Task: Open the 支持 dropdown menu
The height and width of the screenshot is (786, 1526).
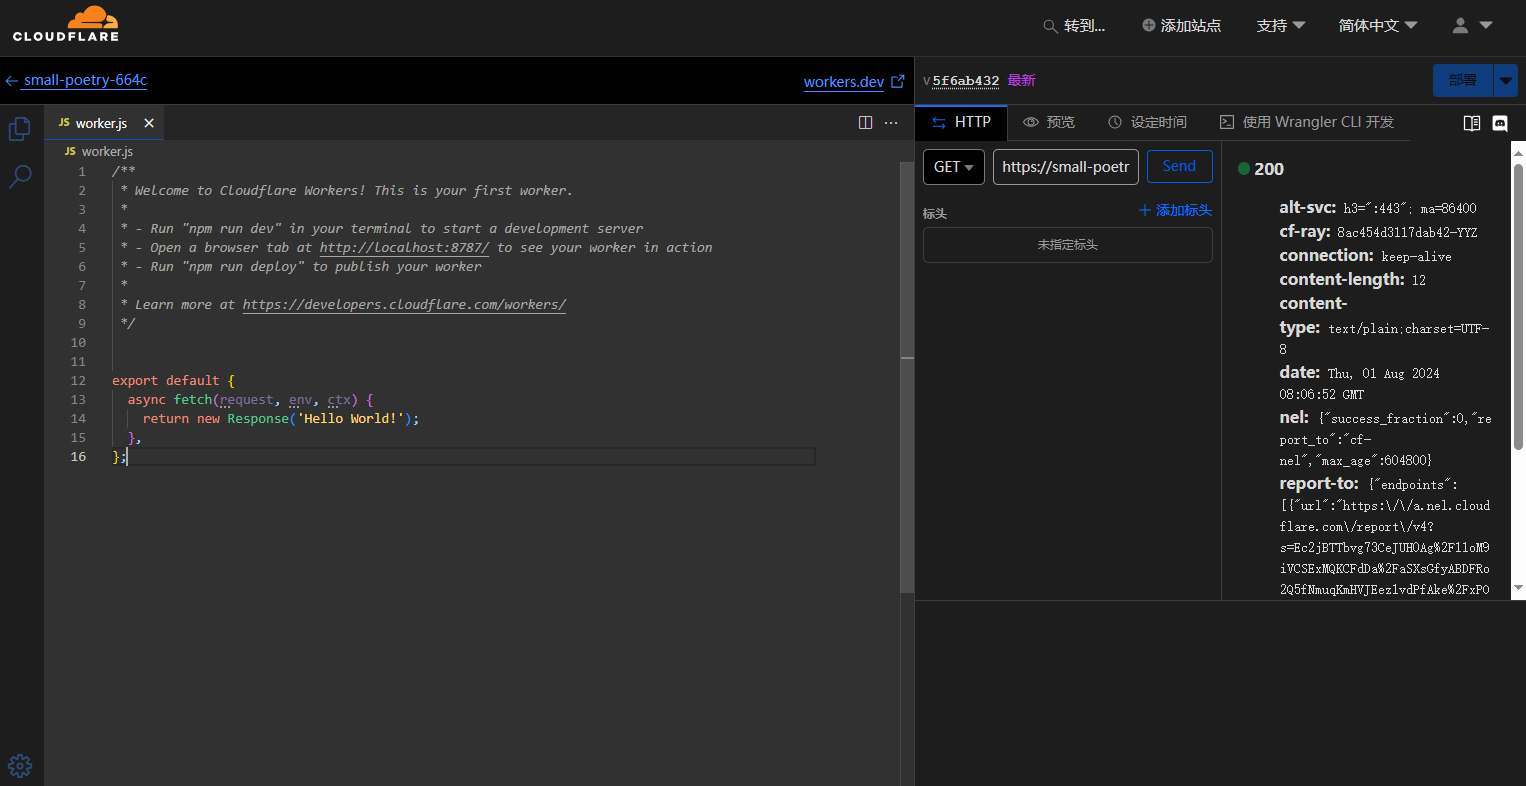Action: 1281,26
